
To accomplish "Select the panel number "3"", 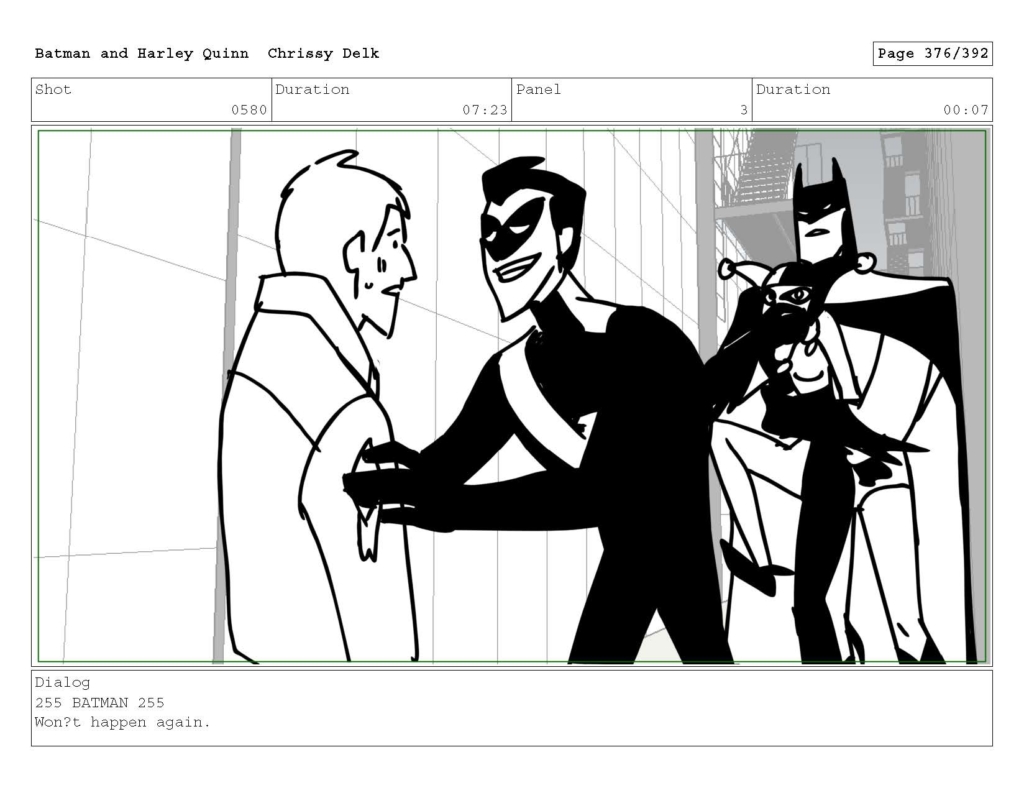I will tap(743, 110).
